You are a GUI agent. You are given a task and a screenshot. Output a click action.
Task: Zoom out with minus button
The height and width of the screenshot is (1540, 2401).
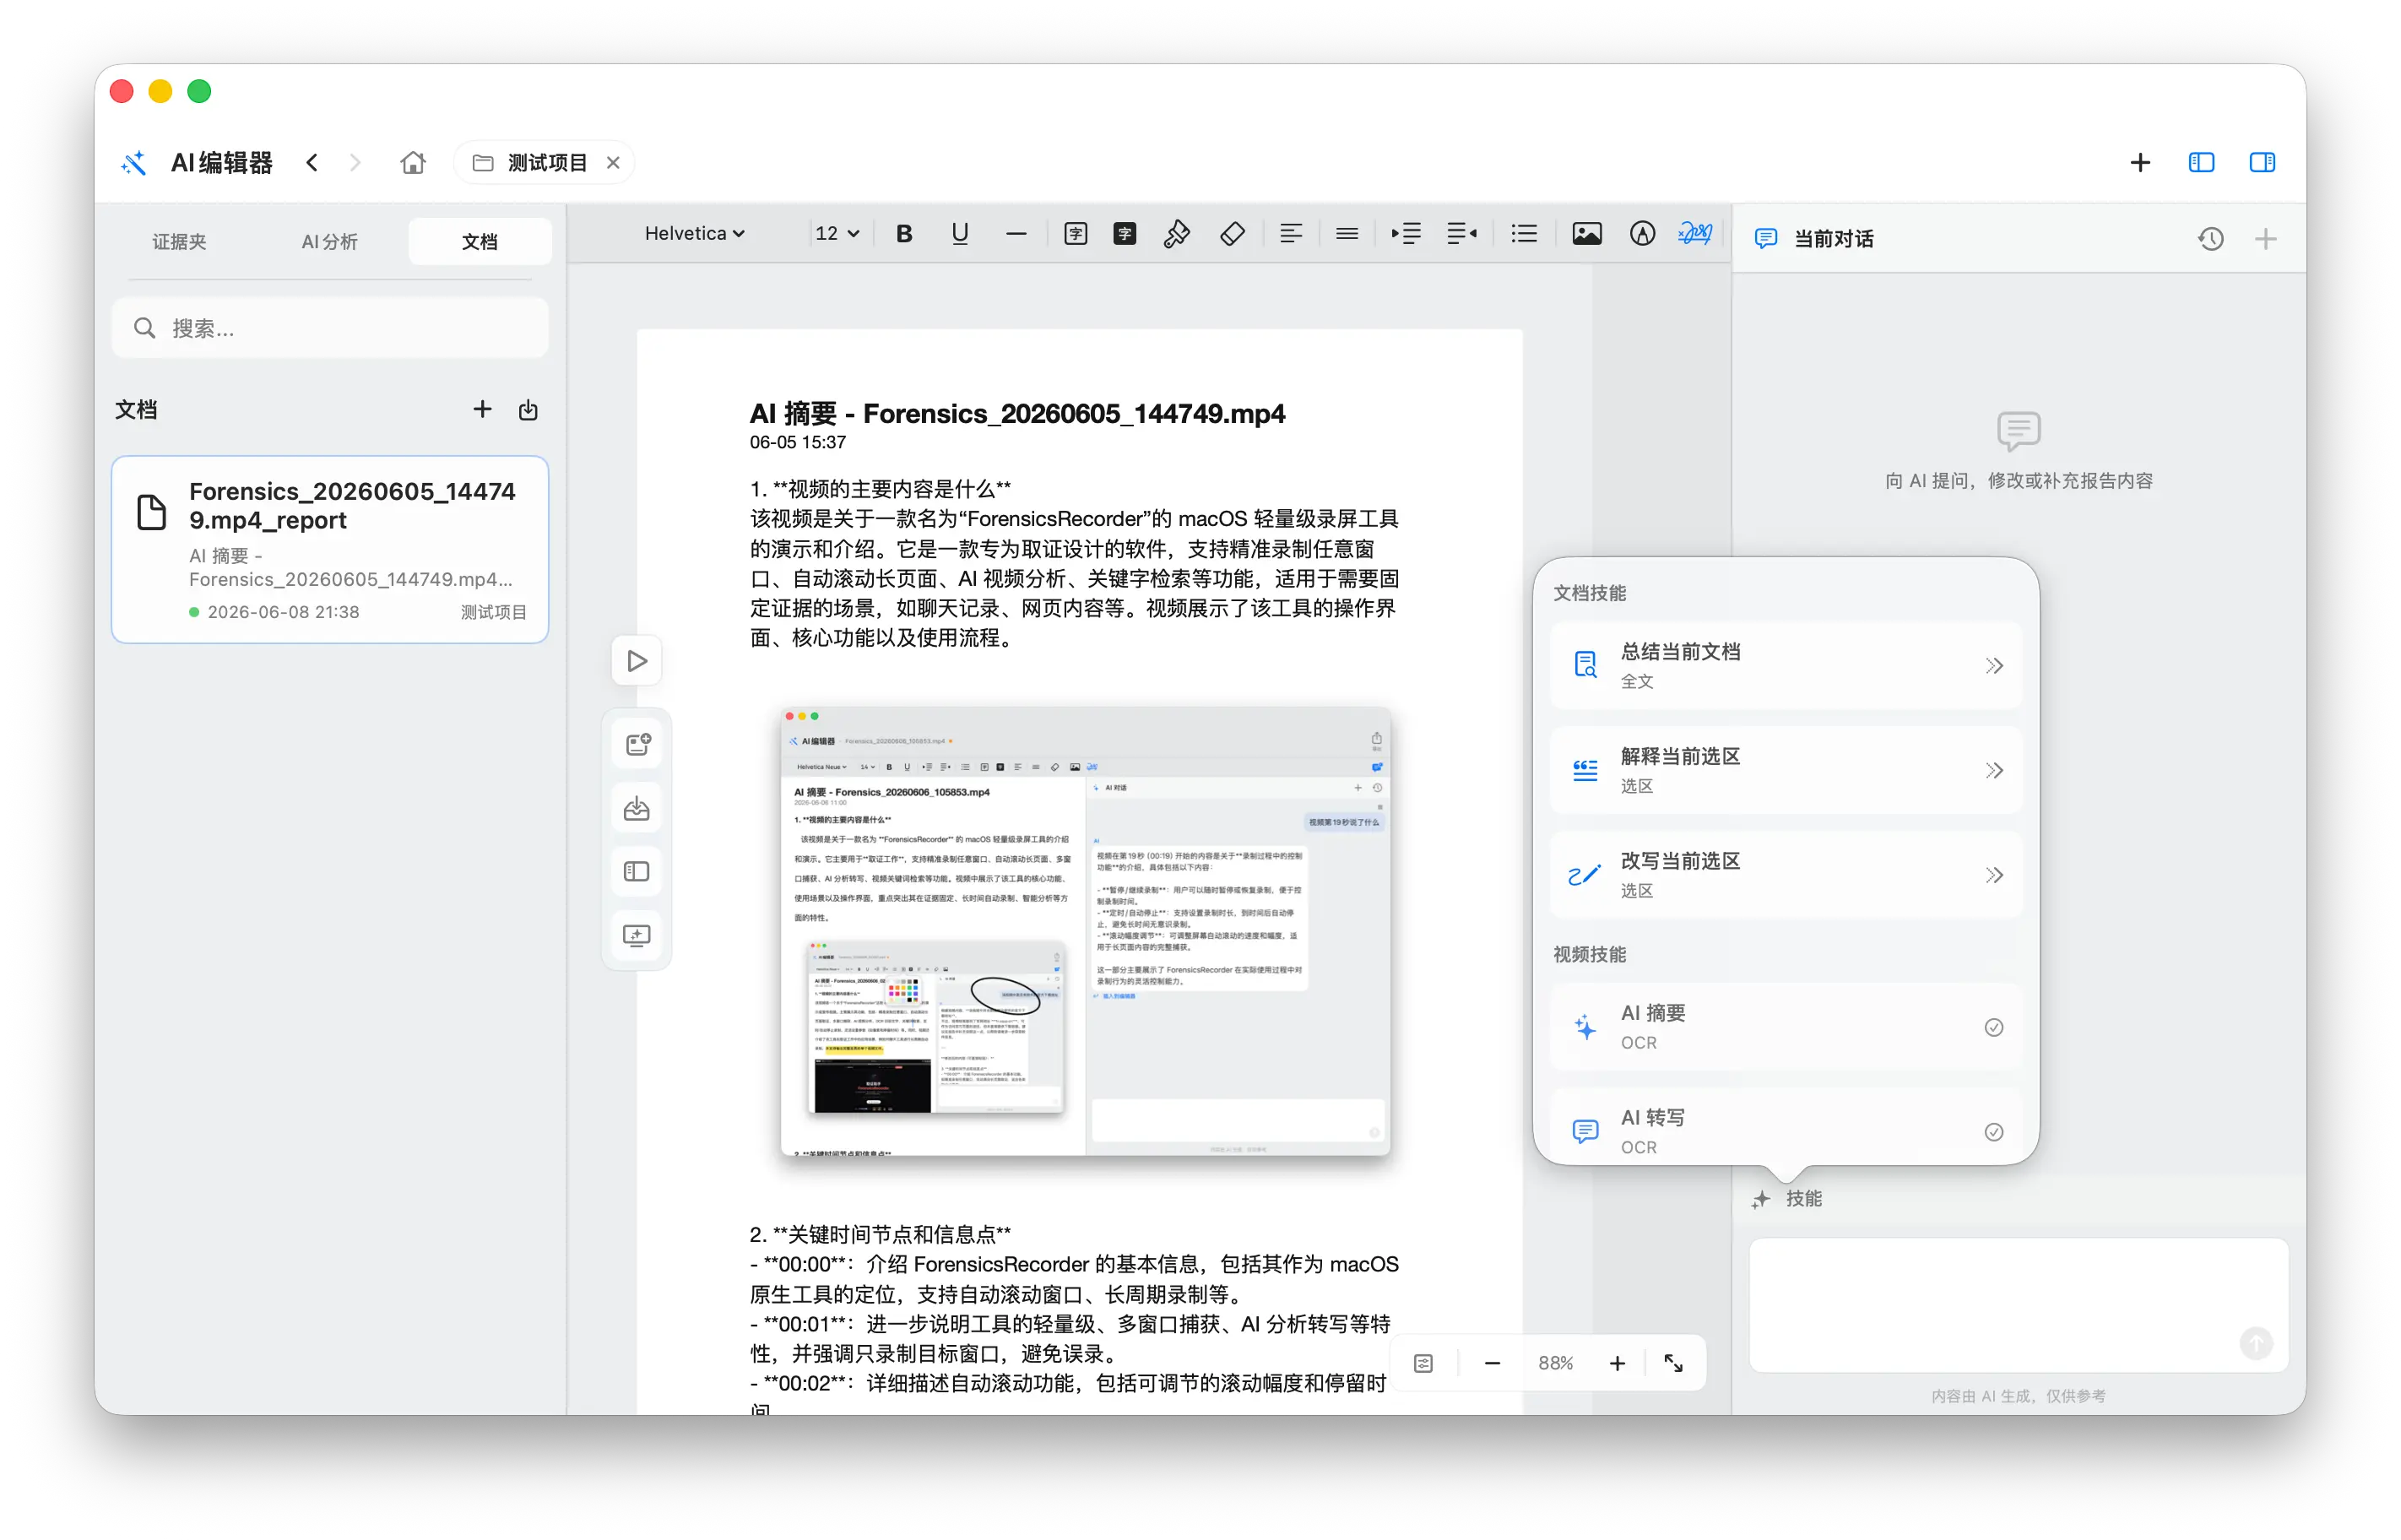point(1491,1362)
